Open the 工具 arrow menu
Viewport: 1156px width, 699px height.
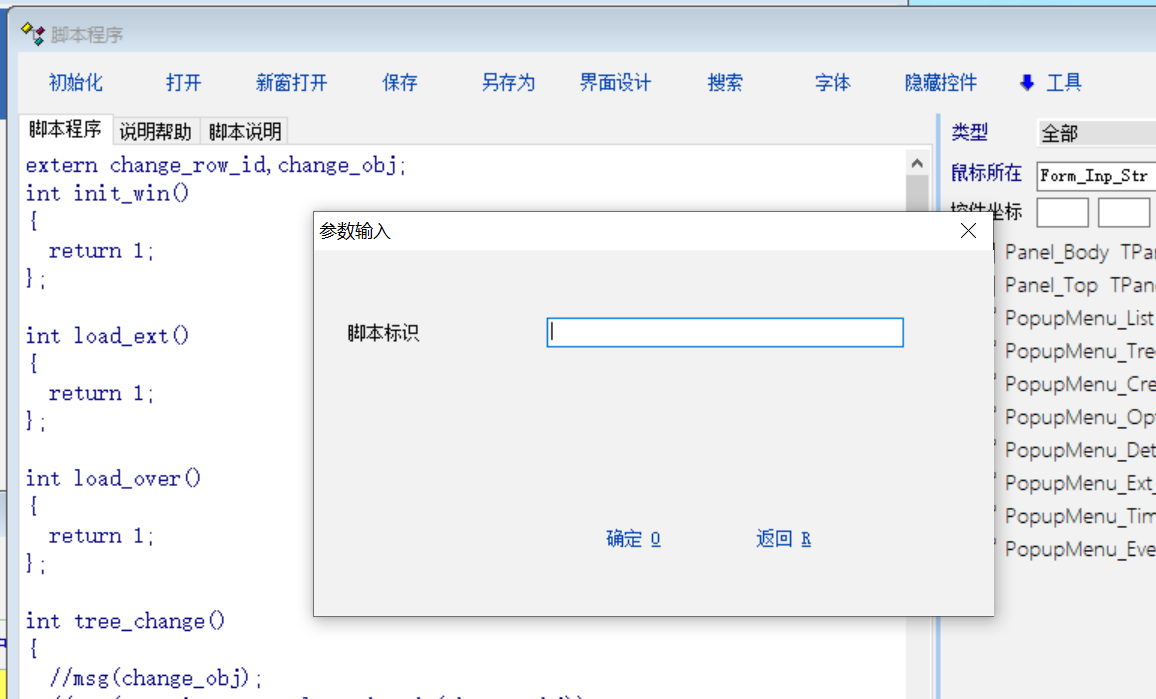[x=1050, y=83]
